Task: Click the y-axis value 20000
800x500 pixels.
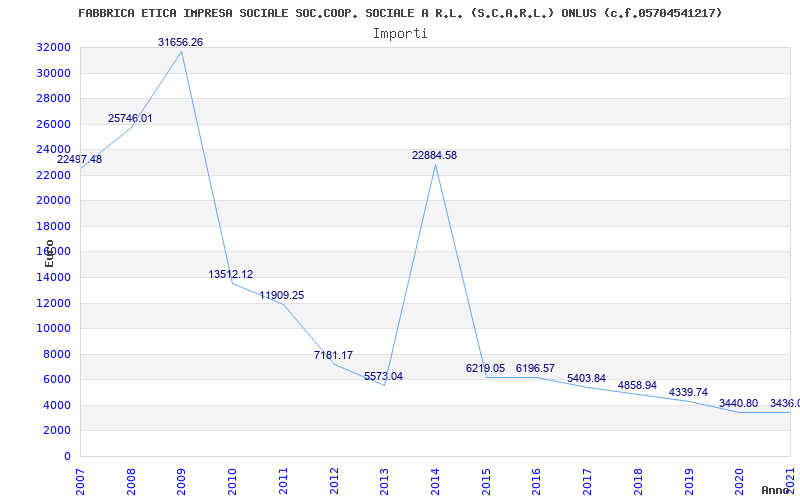Action: pyautogui.click(x=53, y=201)
